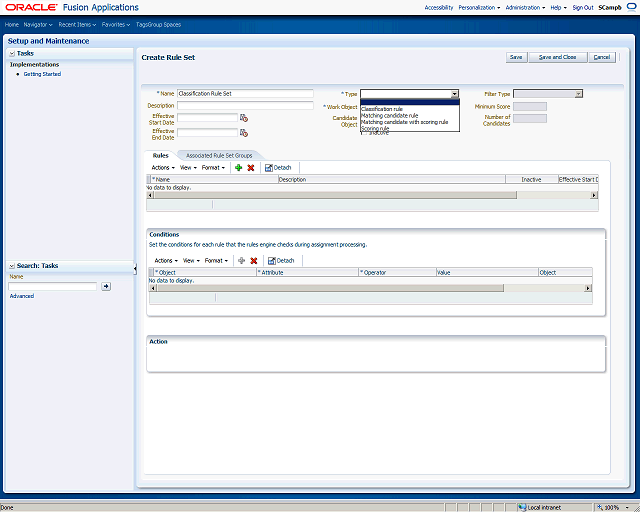Viewport: 640px width, 512px height.
Task: Open the Effective End Date calendar picker
Action: (x=244, y=133)
